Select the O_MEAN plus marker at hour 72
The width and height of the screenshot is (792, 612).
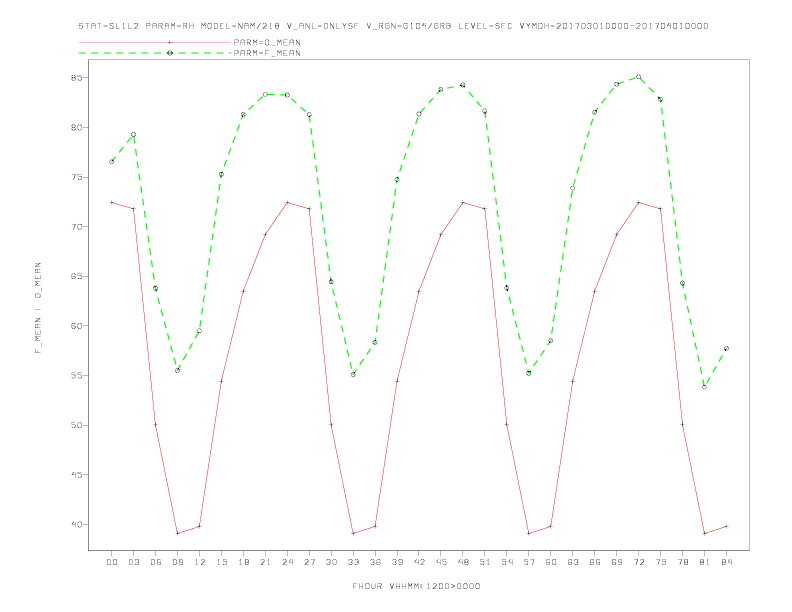[638, 202]
